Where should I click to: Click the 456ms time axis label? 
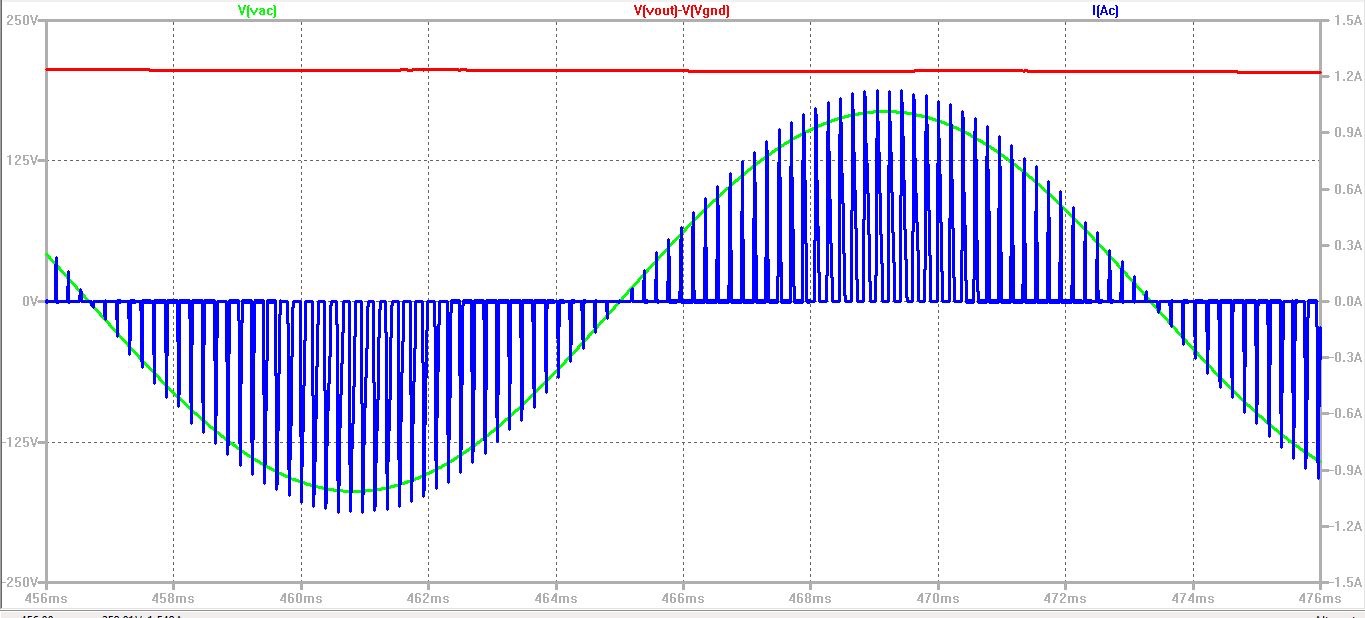[47, 597]
